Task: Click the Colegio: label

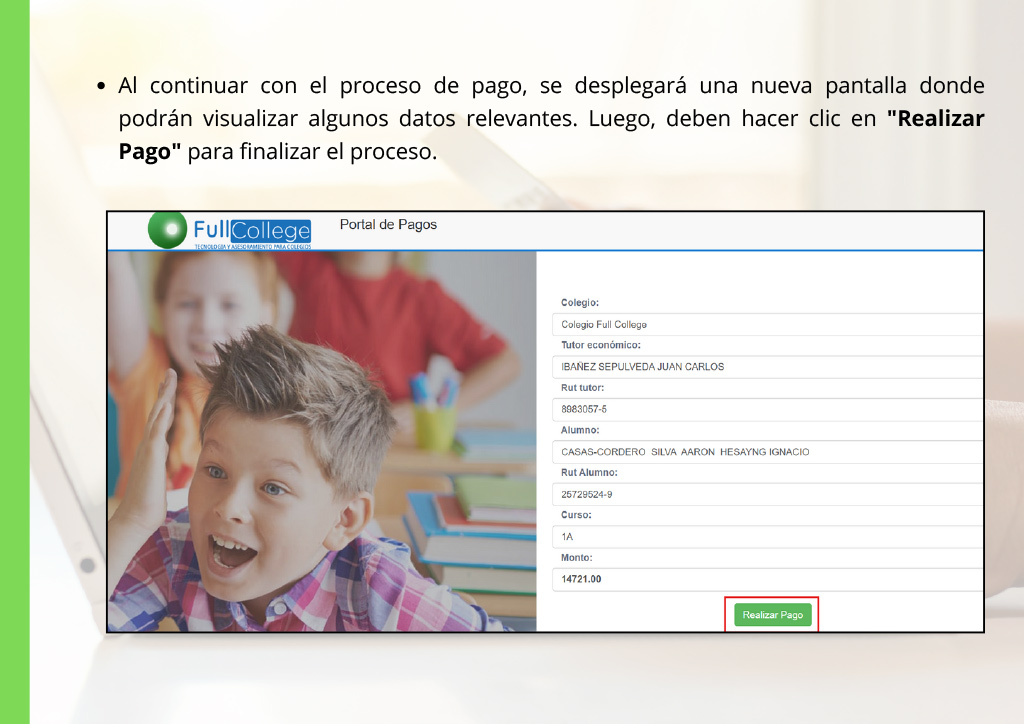Action: [x=580, y=302]
